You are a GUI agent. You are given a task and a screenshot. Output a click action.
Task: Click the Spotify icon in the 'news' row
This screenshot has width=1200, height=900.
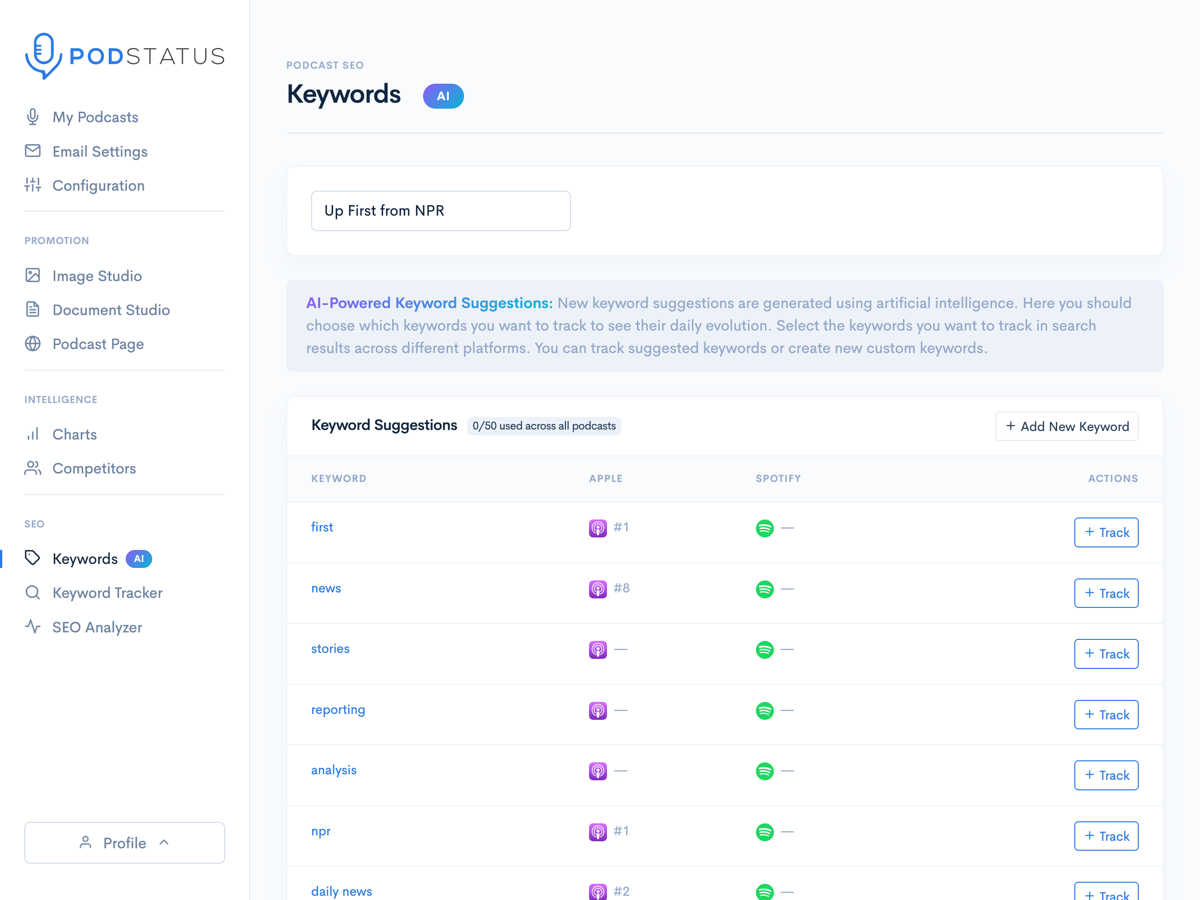[764, 588]
